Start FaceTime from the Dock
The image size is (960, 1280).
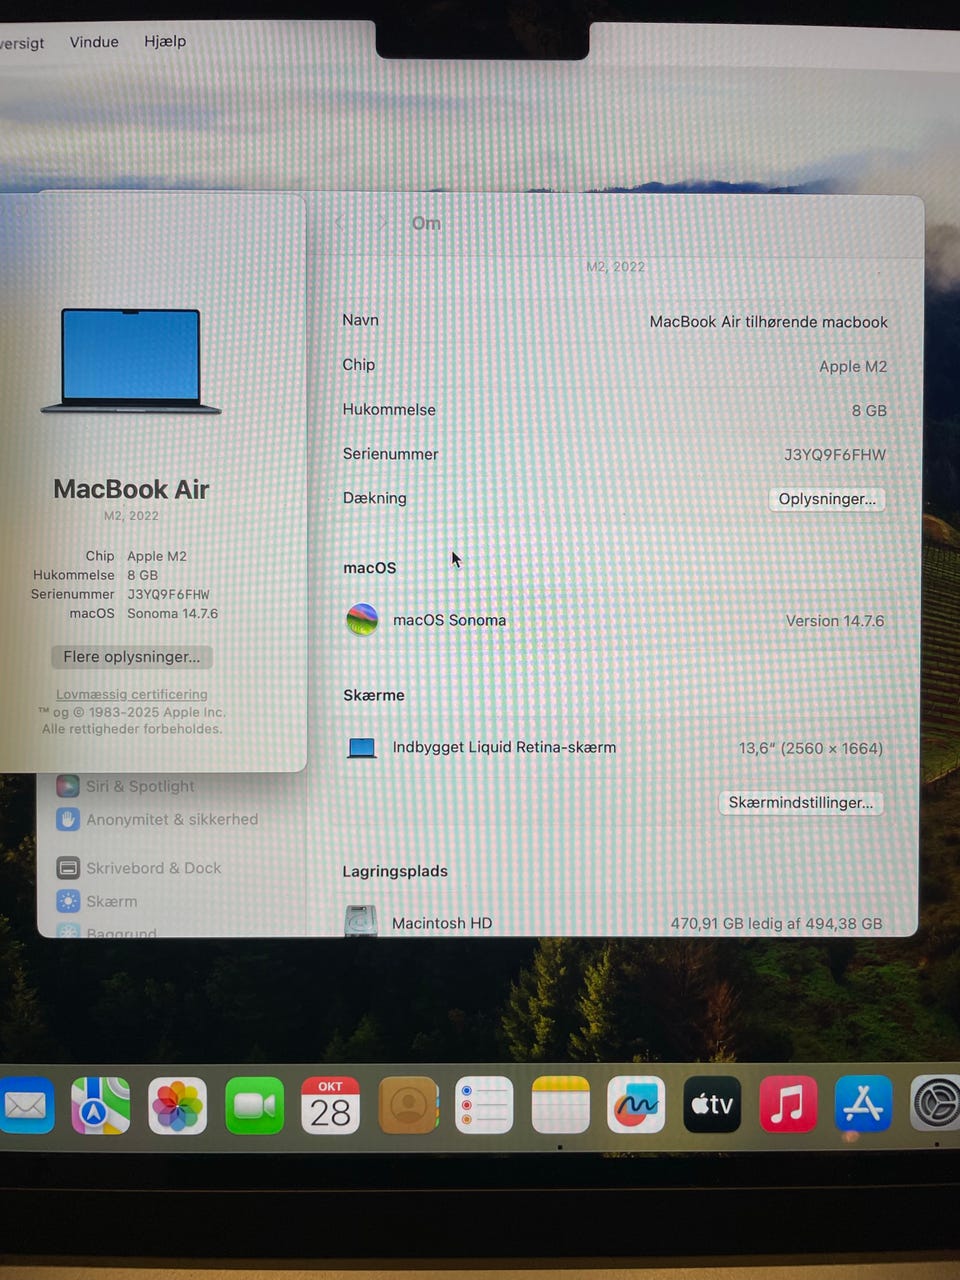click(x=254, y=1105)
